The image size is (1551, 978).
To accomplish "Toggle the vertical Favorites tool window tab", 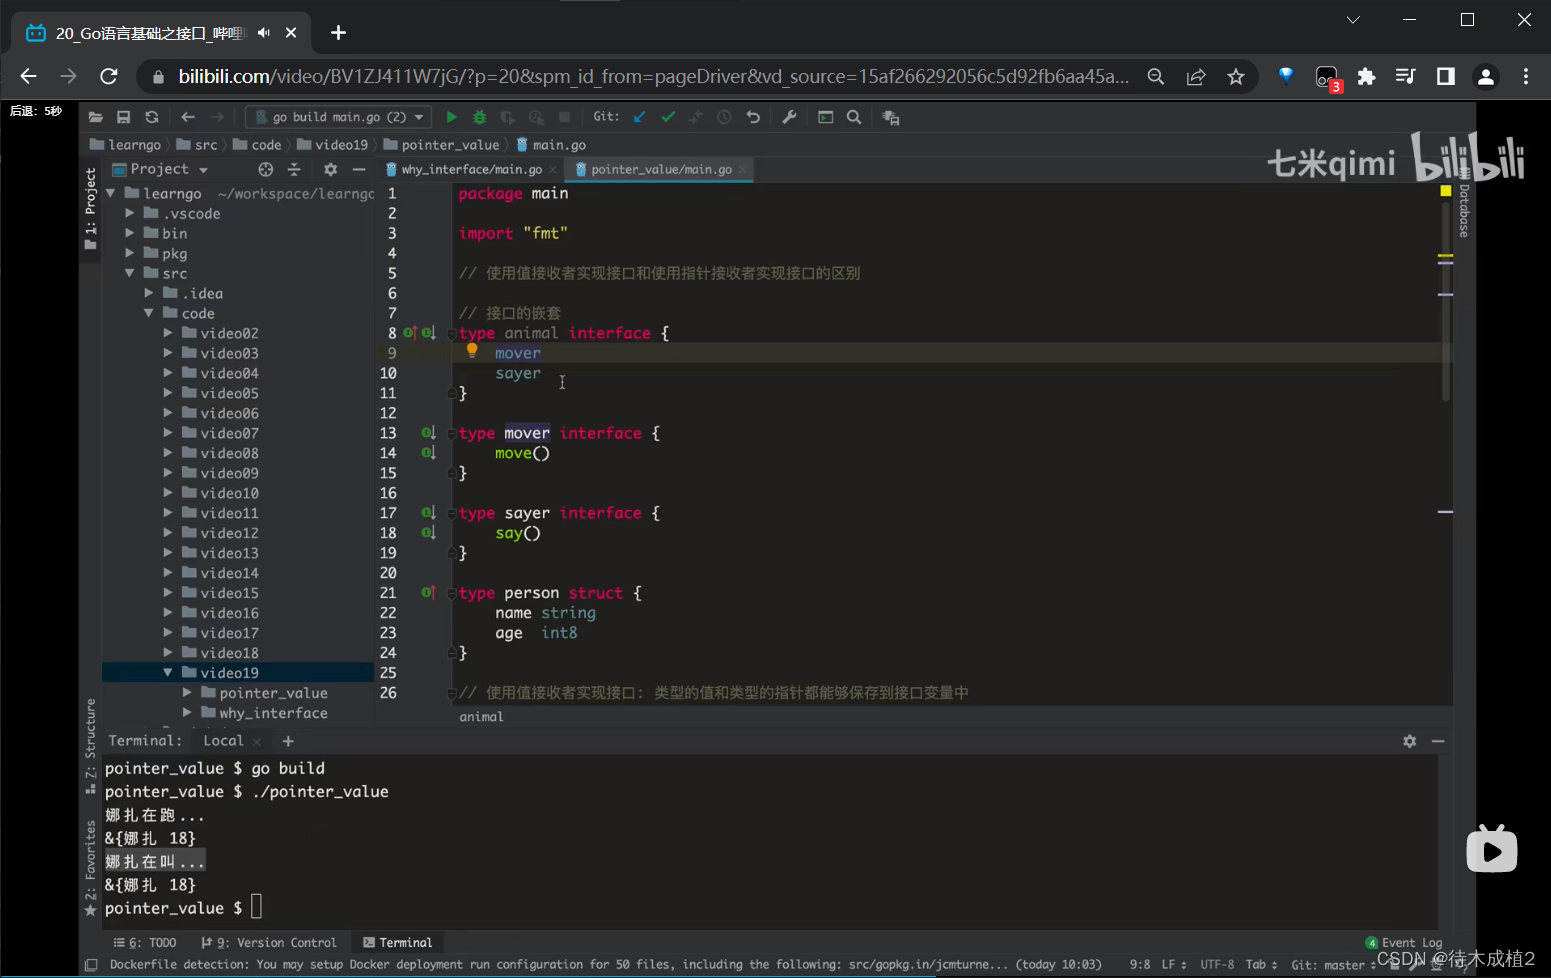I will [91, 867].
